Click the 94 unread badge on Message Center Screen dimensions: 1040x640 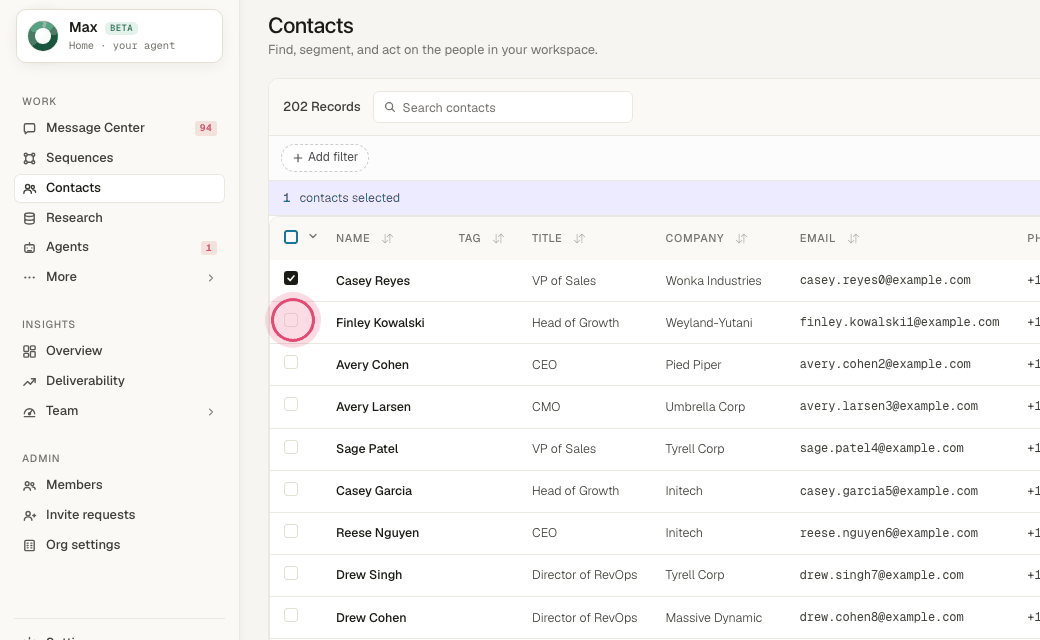coord(206,128)
